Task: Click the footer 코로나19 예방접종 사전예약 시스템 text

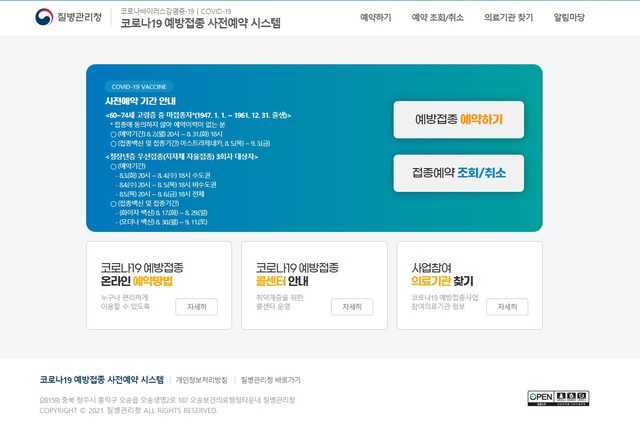Action: coord(102,380)
